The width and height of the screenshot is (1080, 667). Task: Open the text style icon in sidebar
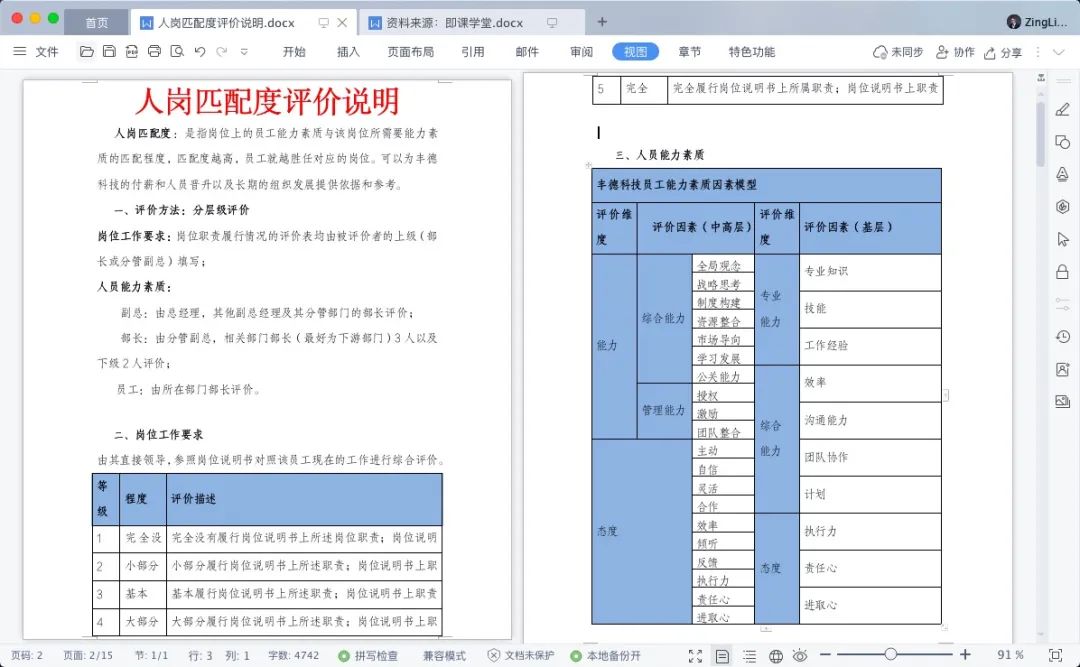[1063, 174]
